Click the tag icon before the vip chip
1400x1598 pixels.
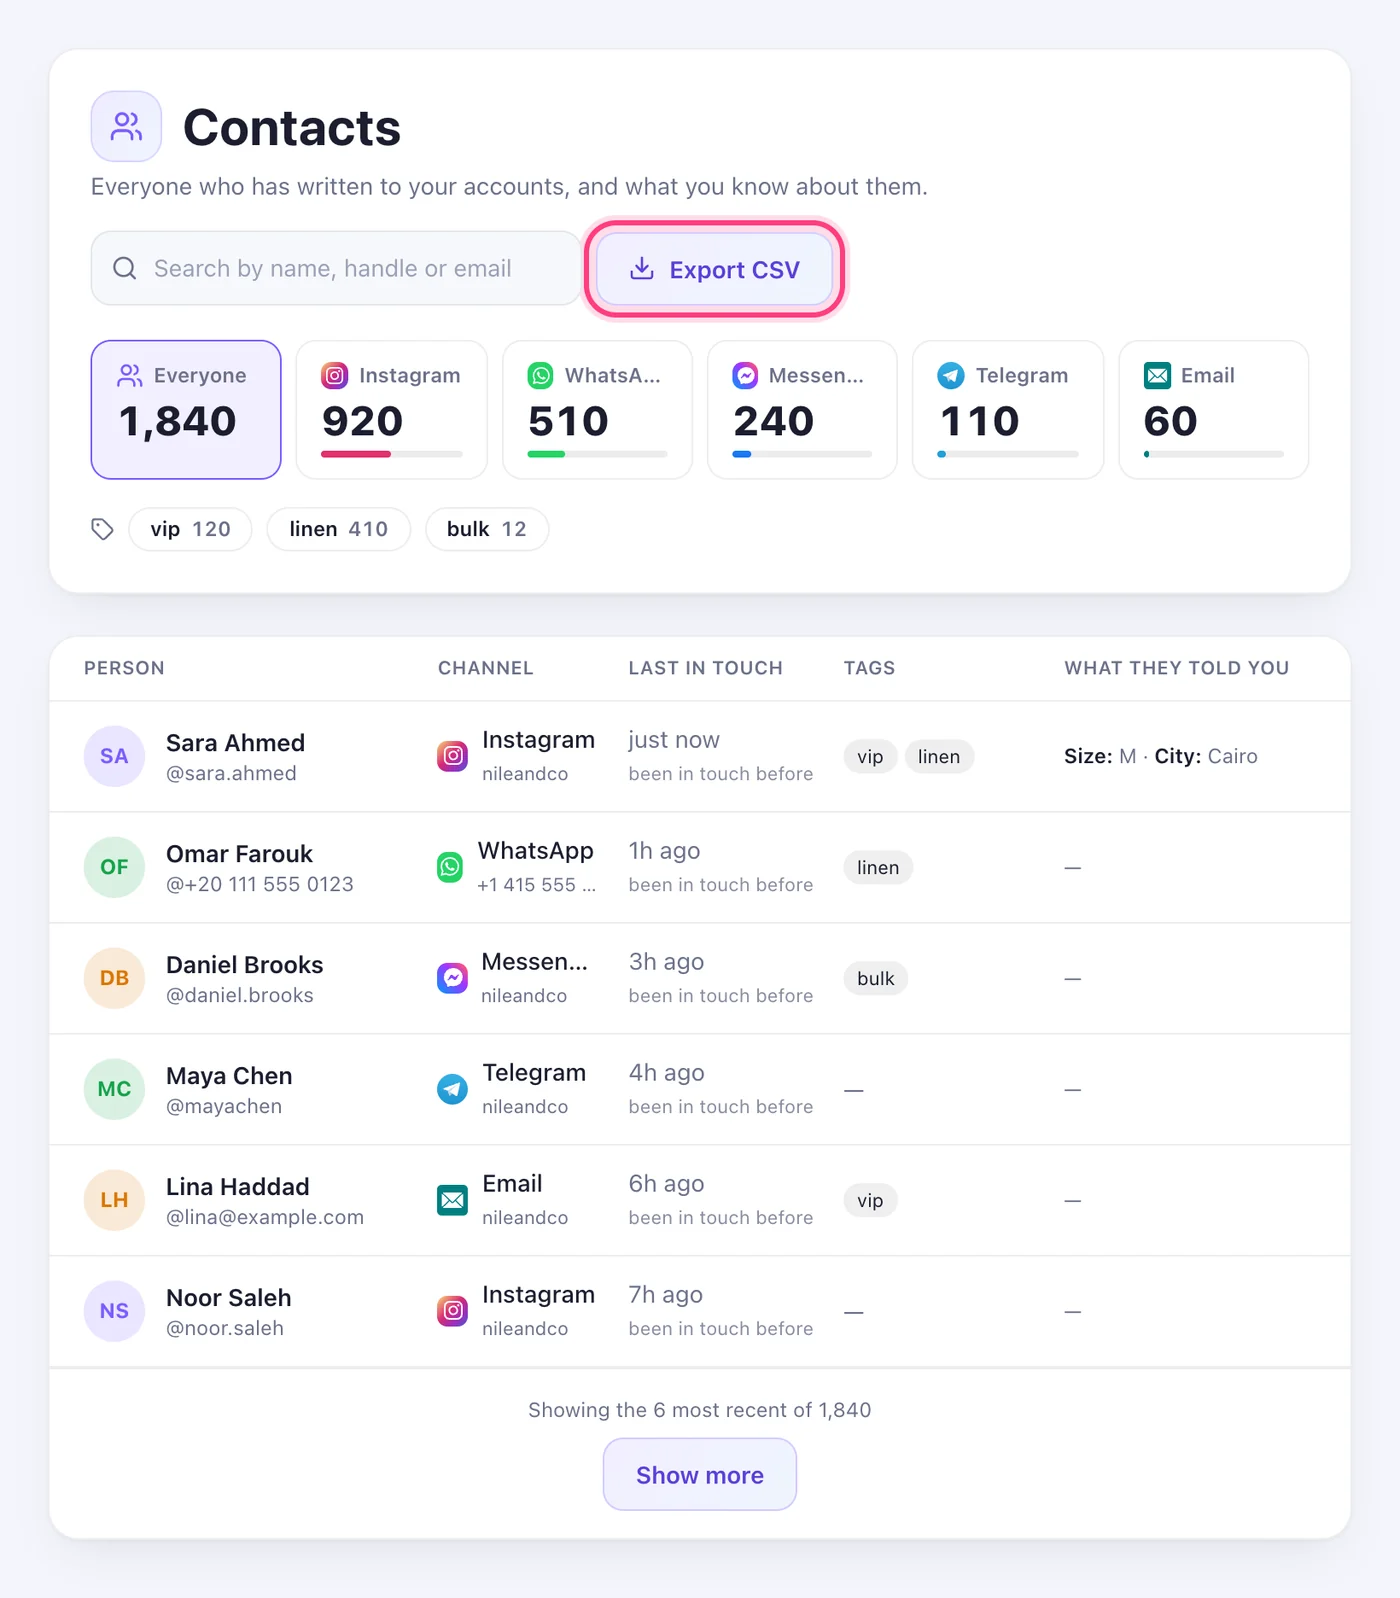(x=102, y=529)
